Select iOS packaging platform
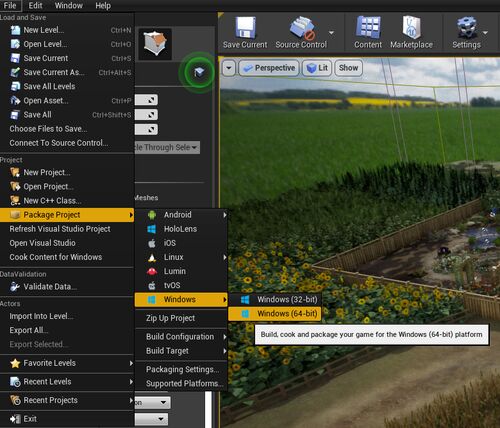The image size is (500, 428). coord(181,243)
